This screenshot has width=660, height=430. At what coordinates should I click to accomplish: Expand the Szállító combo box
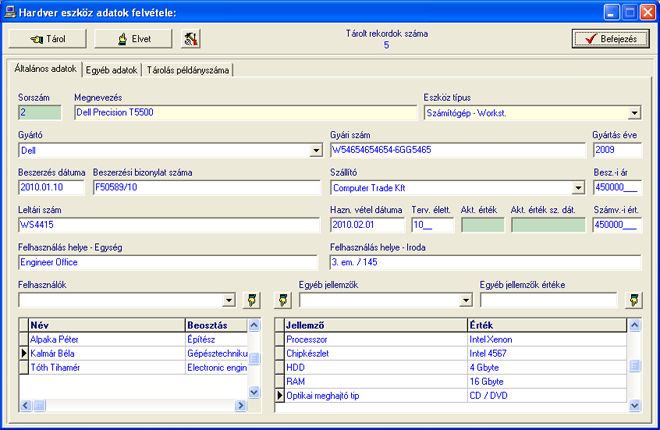pos(578,187)
